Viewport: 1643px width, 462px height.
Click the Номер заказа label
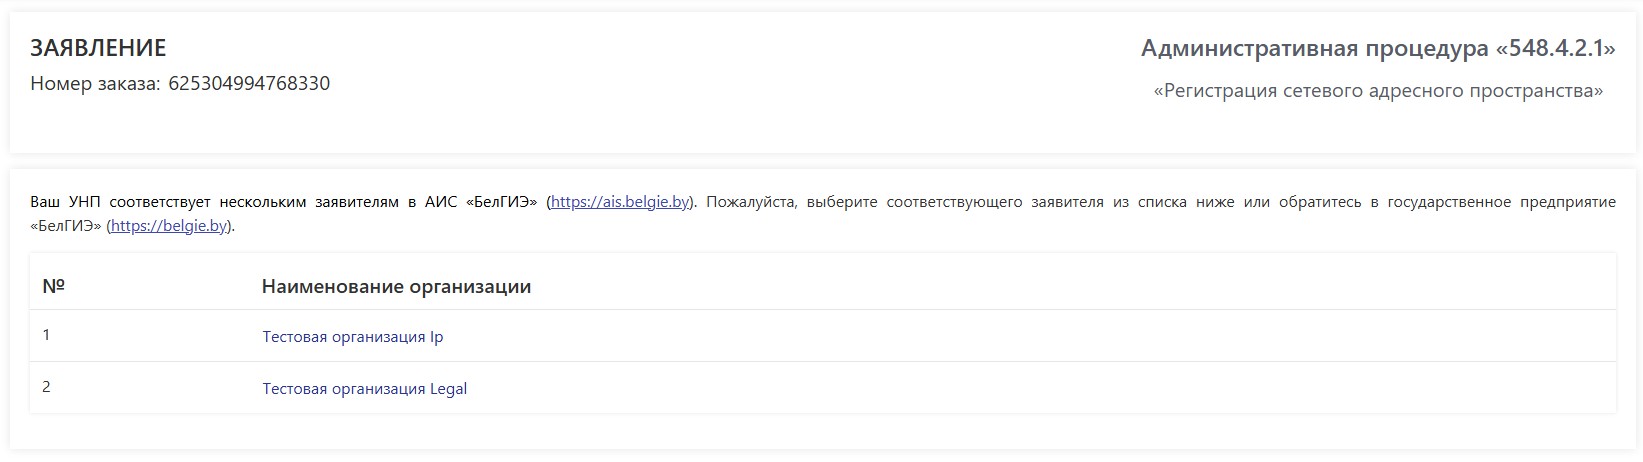point(95,83)
